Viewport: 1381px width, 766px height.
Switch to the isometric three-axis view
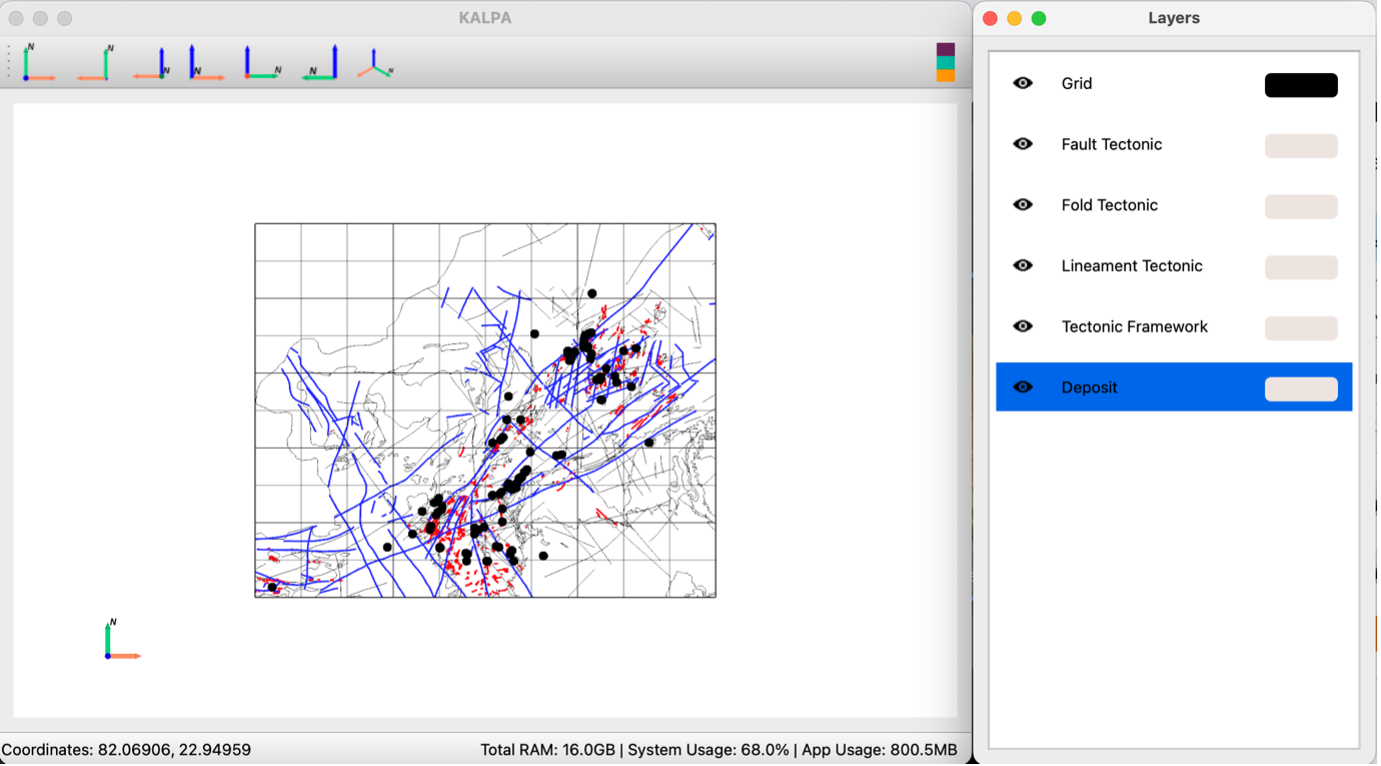(376, 63)
